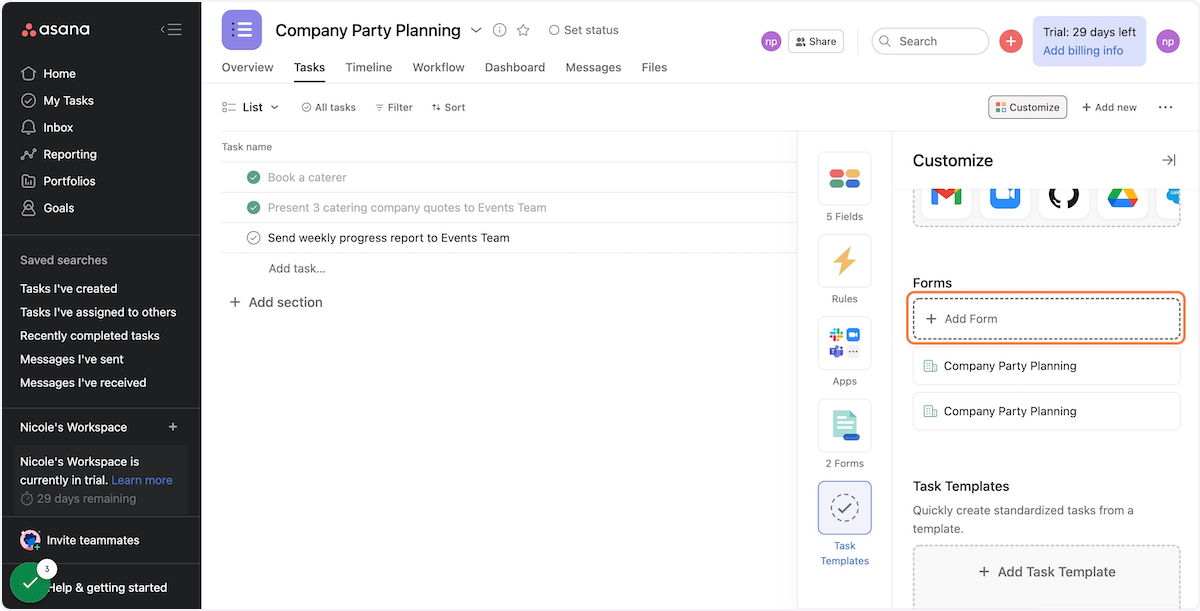This screenshot has width=1200, height=611.
Task: Open Portfolios in the sidebar
Action: (x=69, y=181)
